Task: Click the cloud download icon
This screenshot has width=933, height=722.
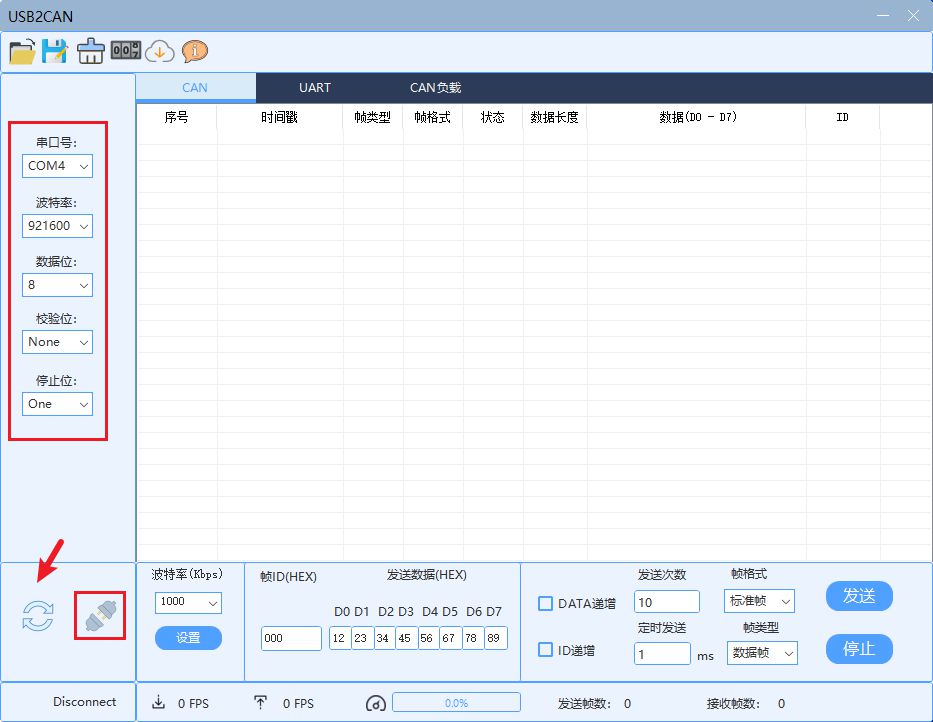Action: click(160, 51)
